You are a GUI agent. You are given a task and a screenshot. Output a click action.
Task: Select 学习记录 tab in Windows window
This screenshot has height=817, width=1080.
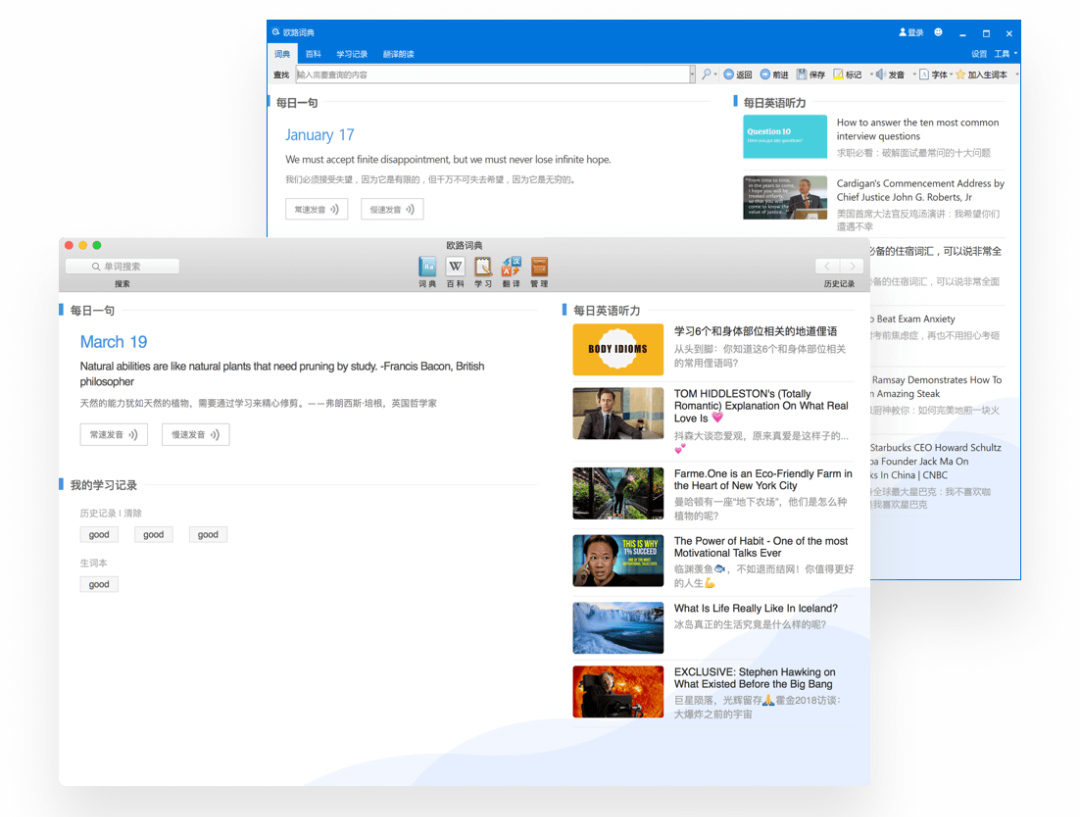(x=351, y=54)
